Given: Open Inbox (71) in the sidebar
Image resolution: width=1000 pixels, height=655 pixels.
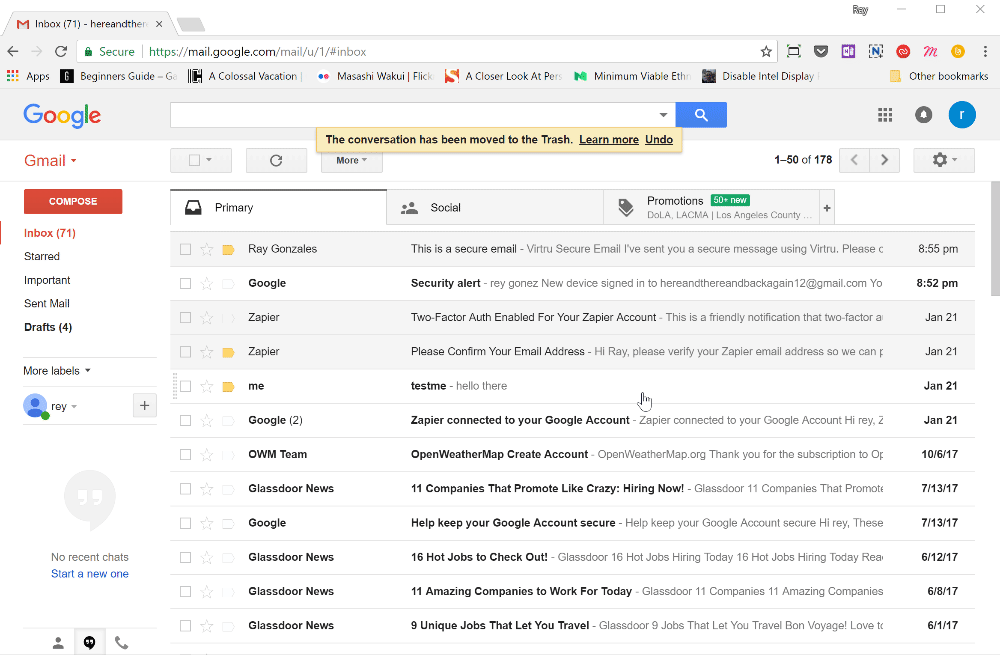Looking at the screenshot, I should 50,233.
